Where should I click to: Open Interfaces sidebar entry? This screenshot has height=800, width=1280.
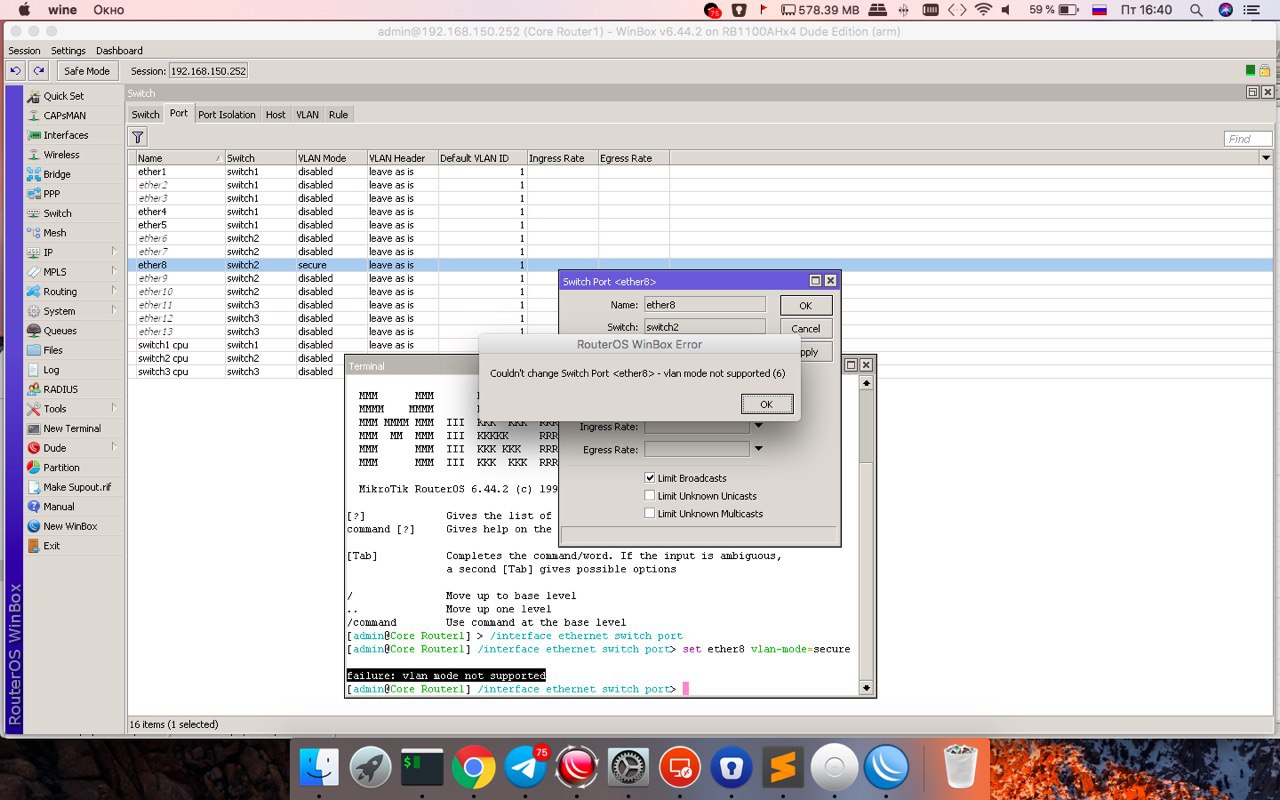(66, 135)
